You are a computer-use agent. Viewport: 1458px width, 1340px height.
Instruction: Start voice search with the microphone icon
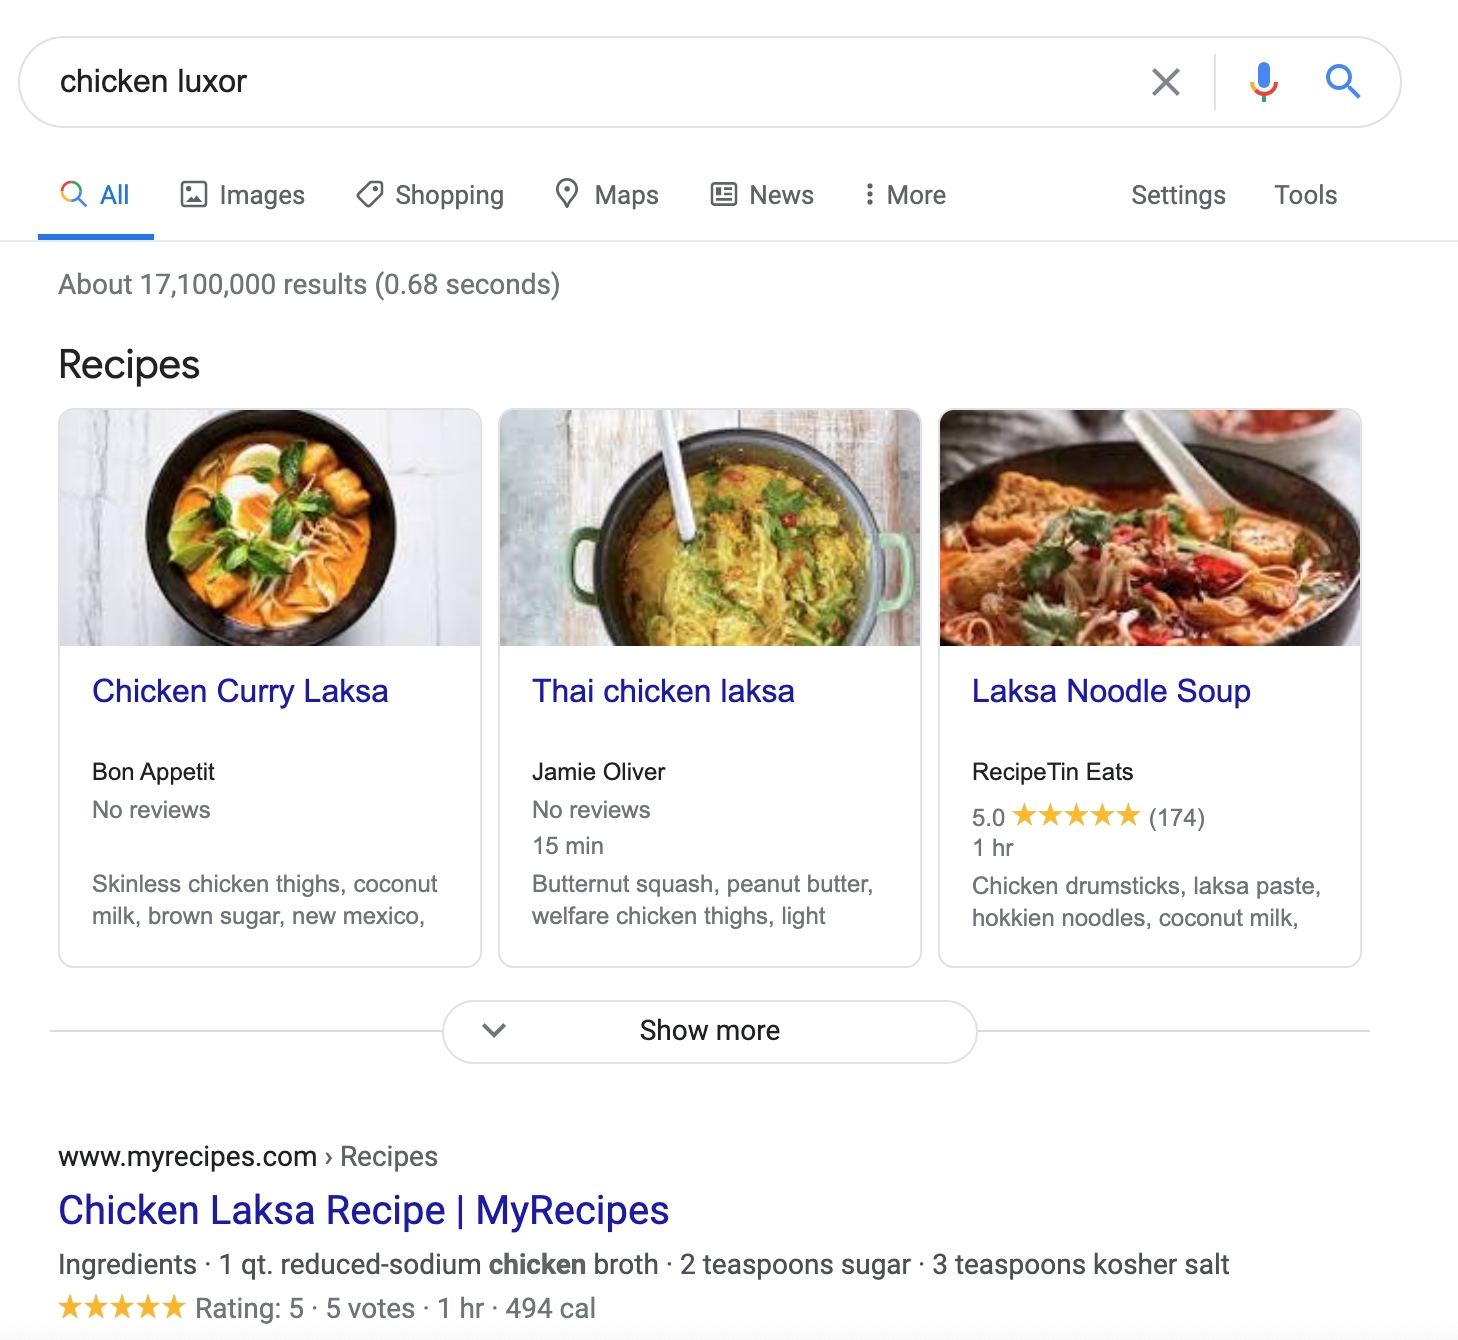(1264, 82)
